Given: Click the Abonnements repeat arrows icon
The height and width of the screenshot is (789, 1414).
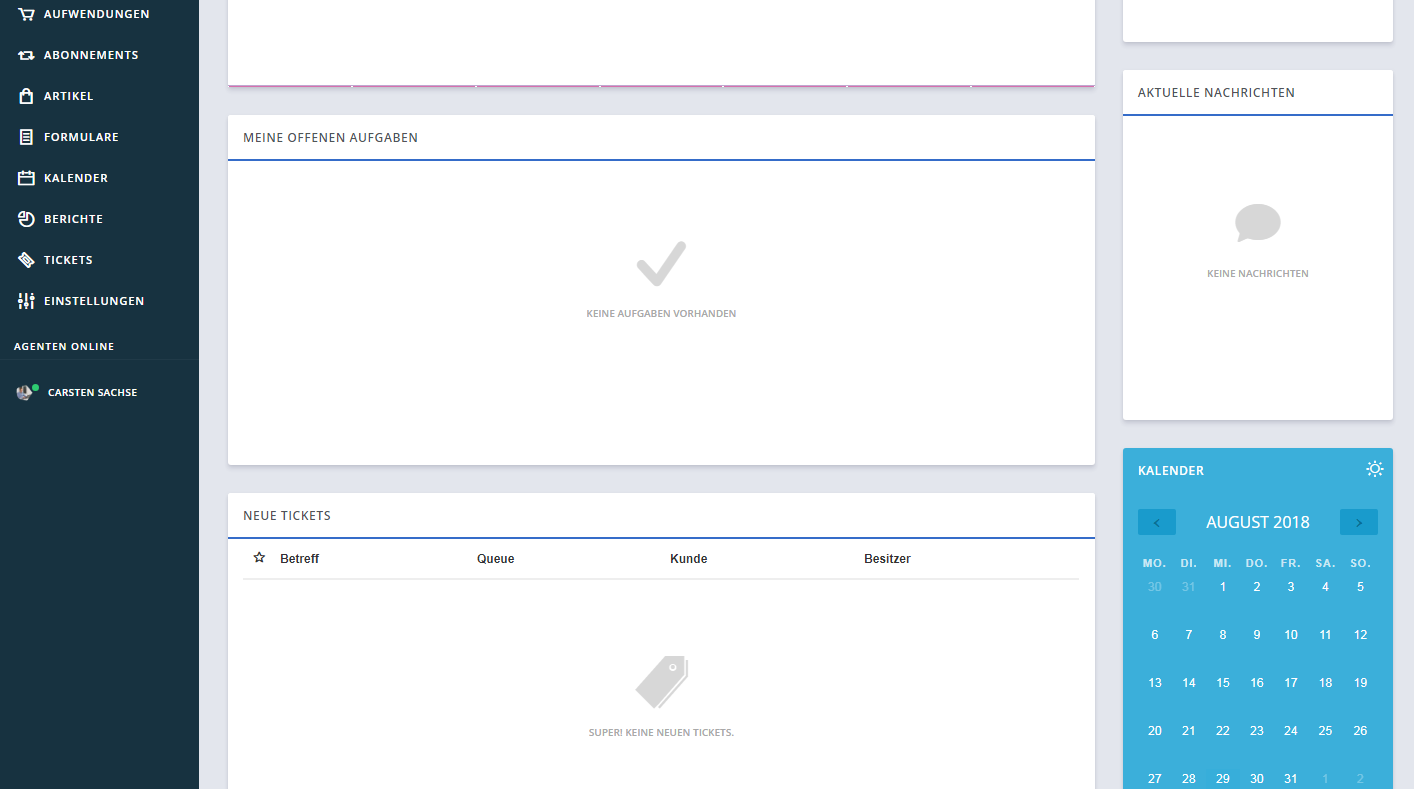Looking at the screenshot, I should point(26,55).
